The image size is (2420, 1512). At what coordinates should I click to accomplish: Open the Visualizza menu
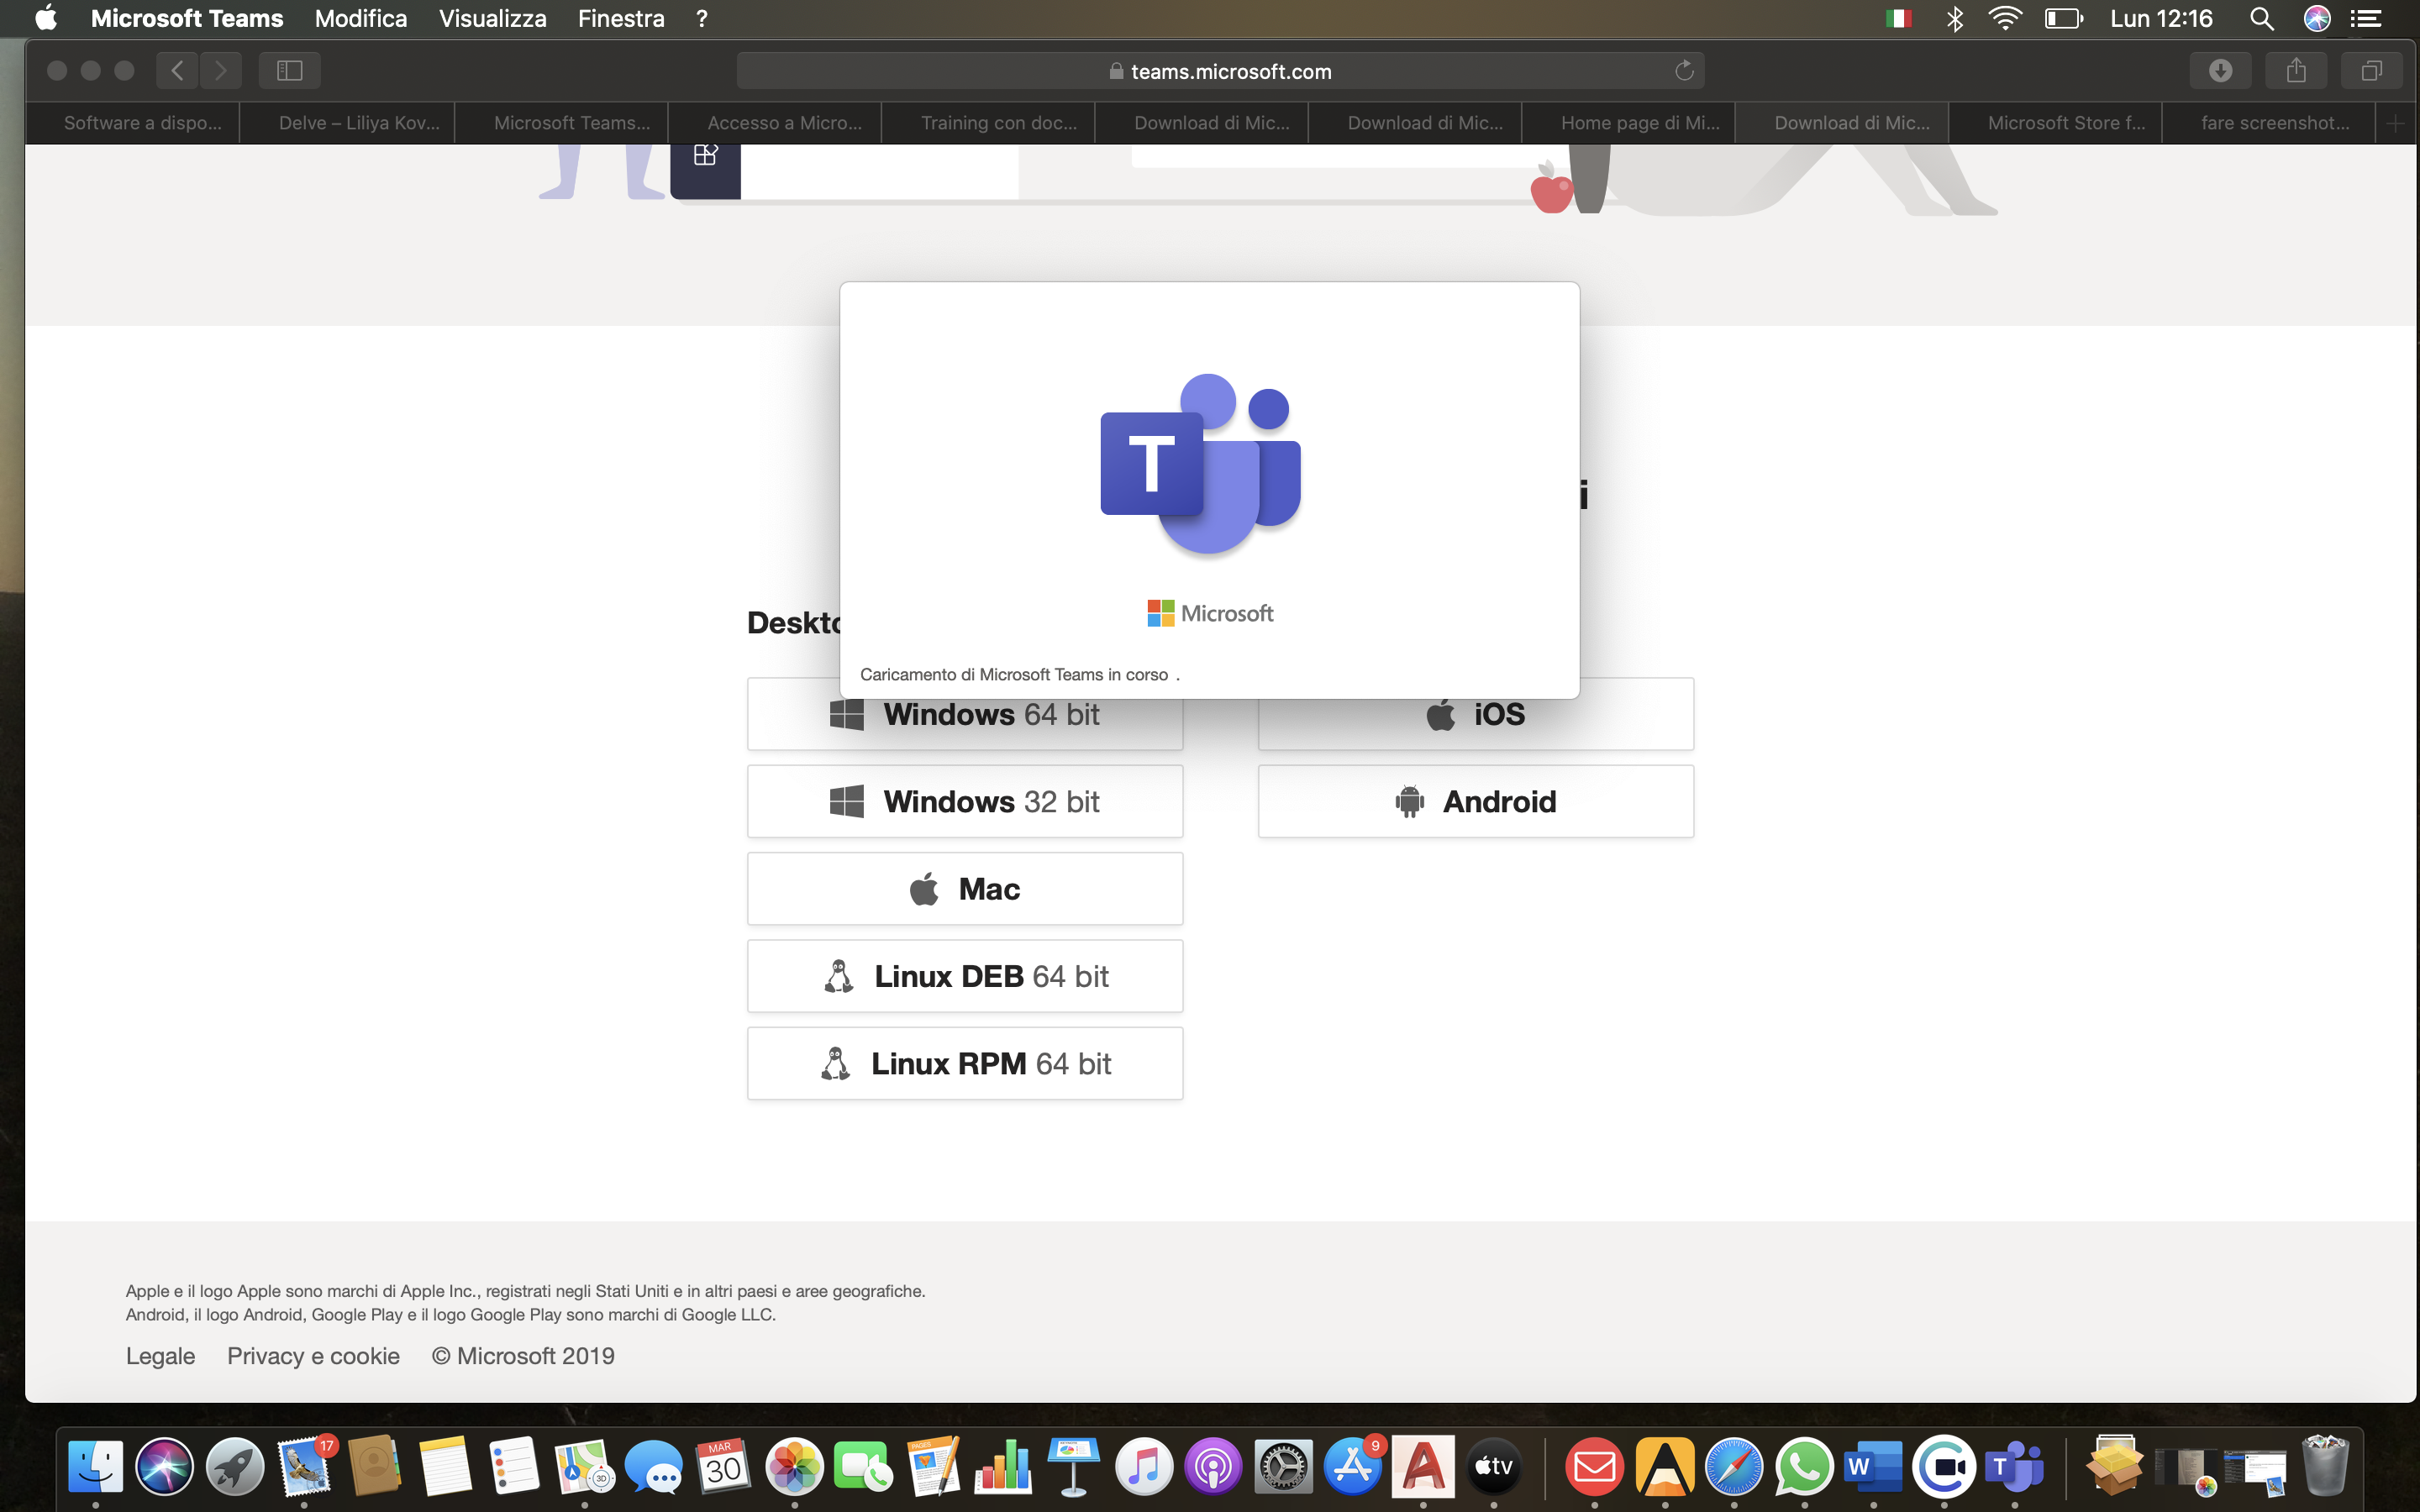click(x=493, y=18)
